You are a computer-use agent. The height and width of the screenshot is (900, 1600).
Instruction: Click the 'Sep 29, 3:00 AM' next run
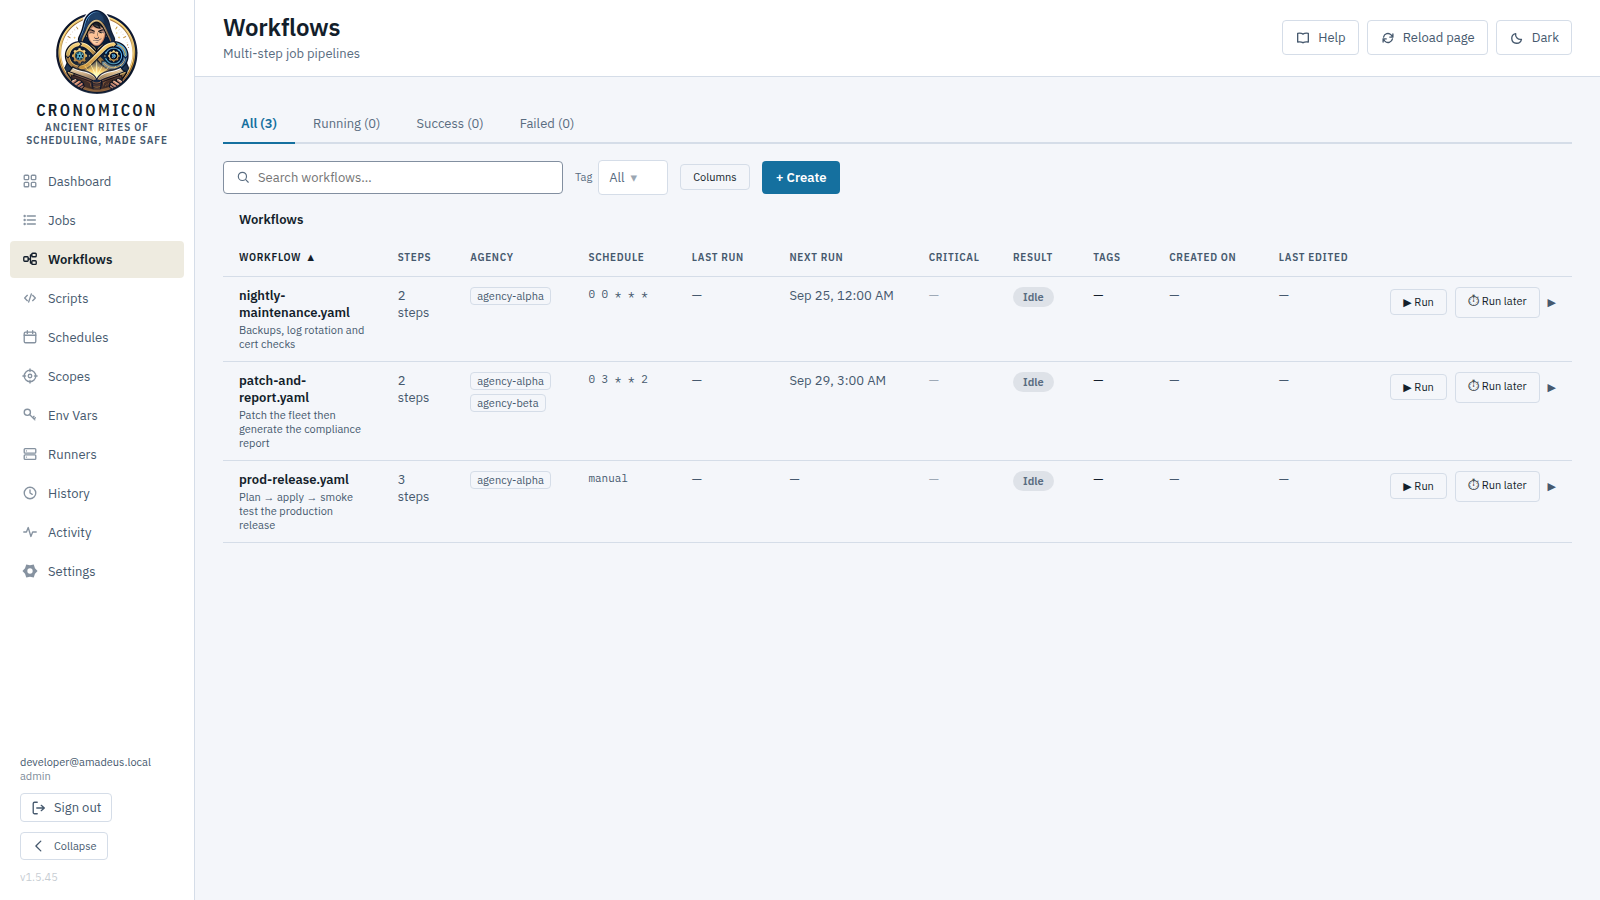(x=837, y=381)
